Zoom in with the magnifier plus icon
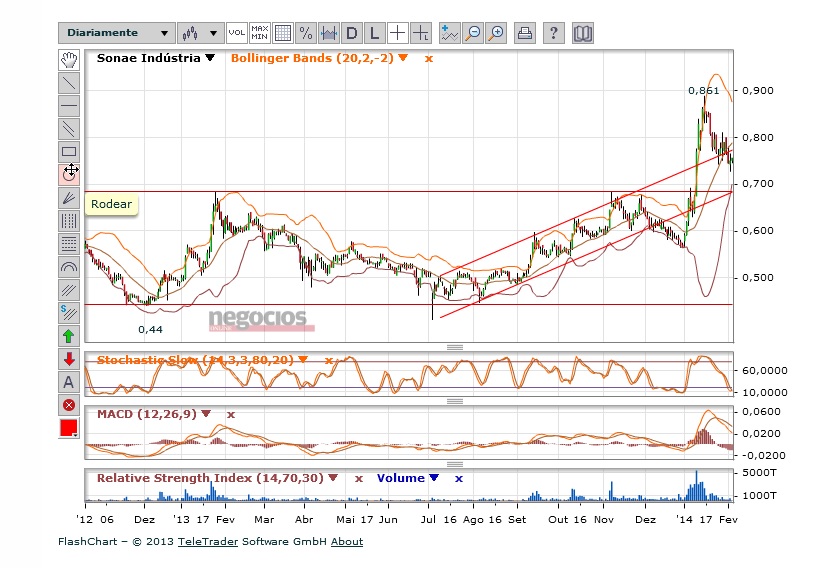814x574 pixels. pos(497,33)
